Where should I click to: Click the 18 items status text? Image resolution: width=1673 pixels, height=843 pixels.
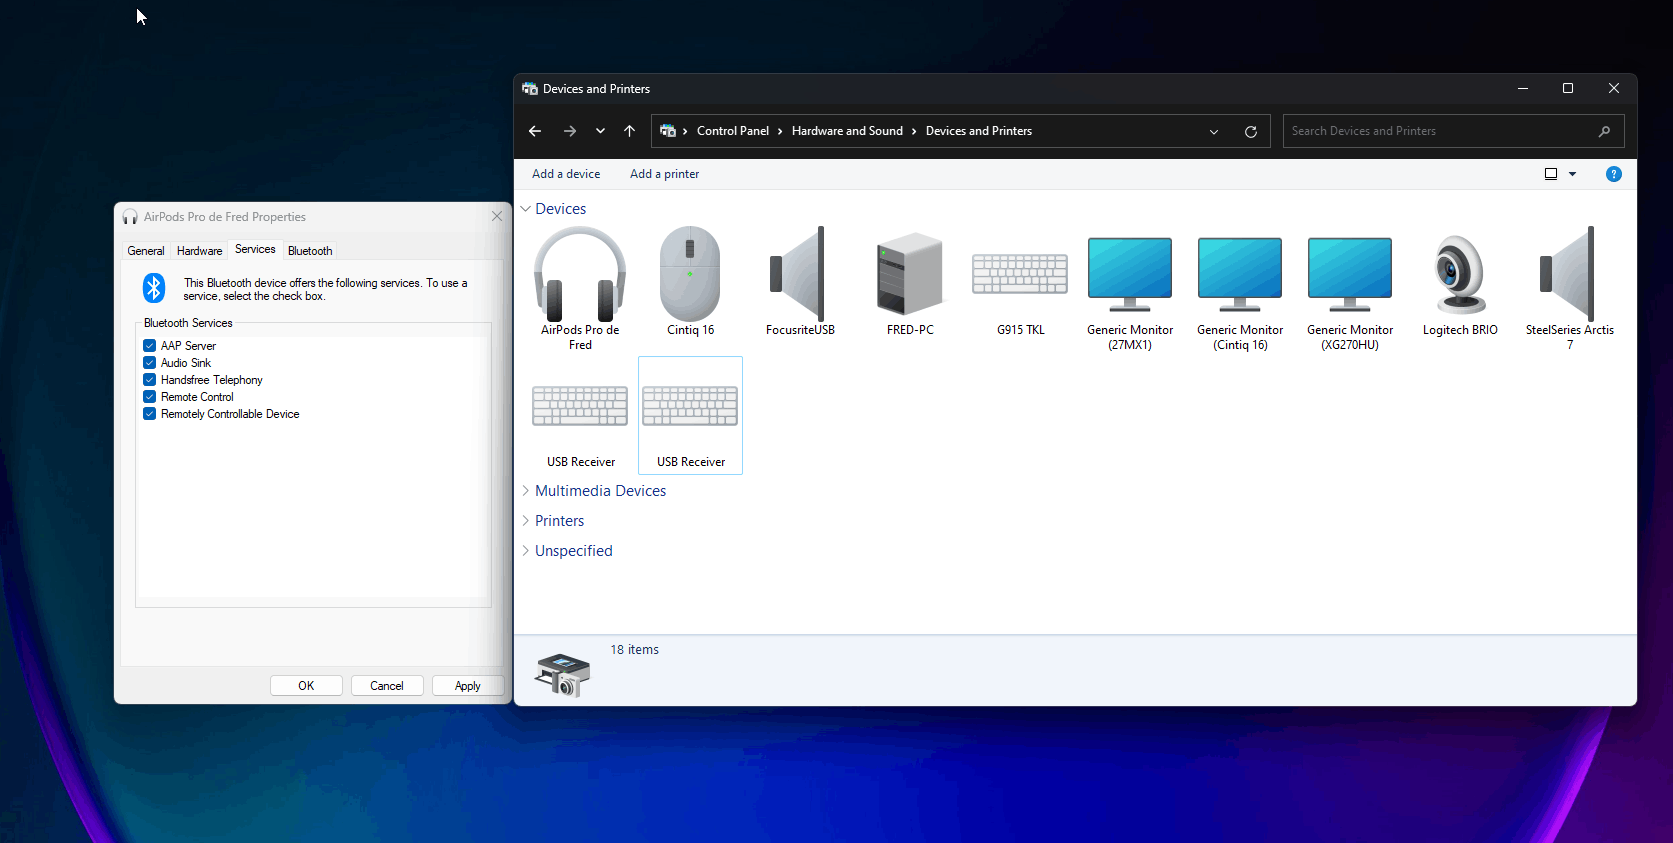coord(635,650)
